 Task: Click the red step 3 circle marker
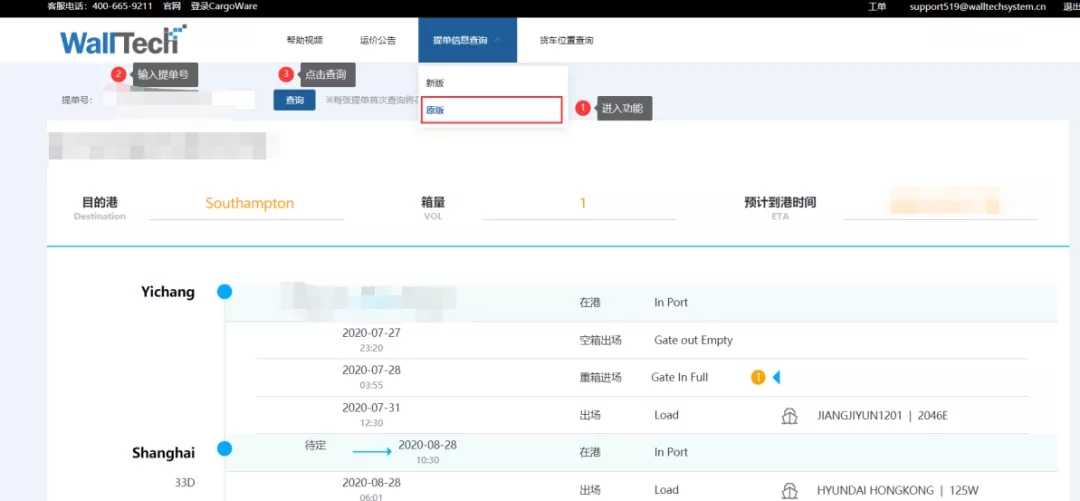pyautogui.click(x=286, y=74)
